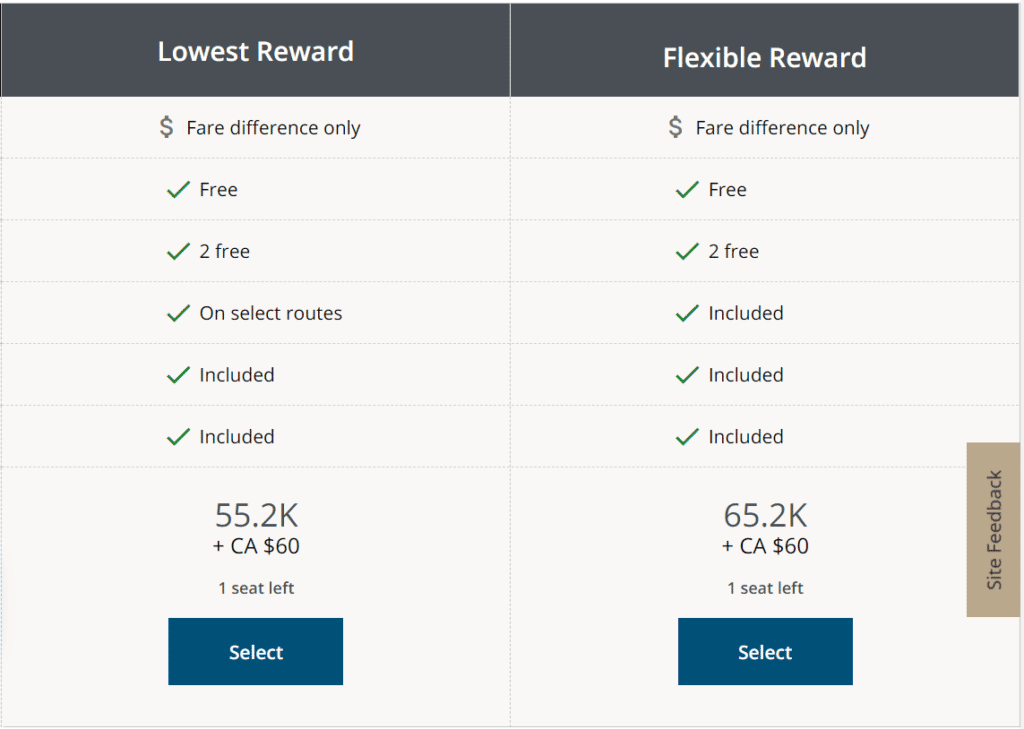Screen dimensions: 1024x729
Task: Click dollar icon under Flexible Reward
Action: (x=676, y=127)
